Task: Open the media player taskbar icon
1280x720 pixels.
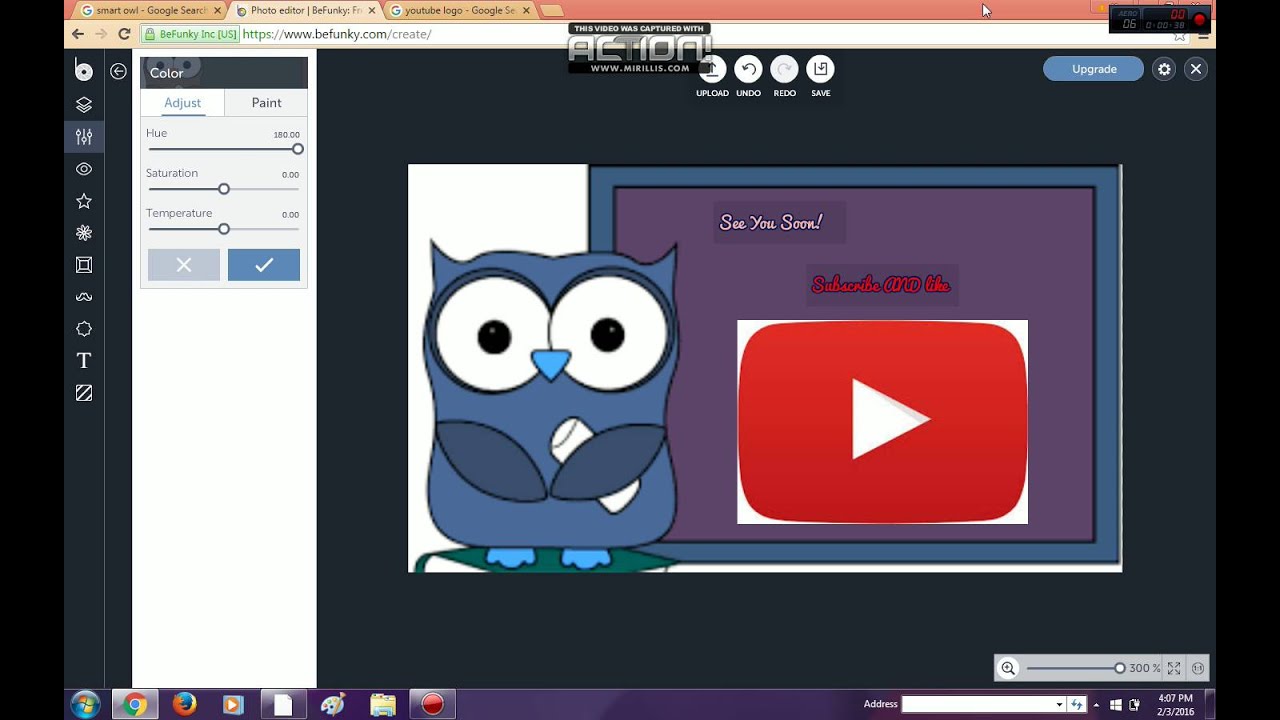Action: pos(233,705)
